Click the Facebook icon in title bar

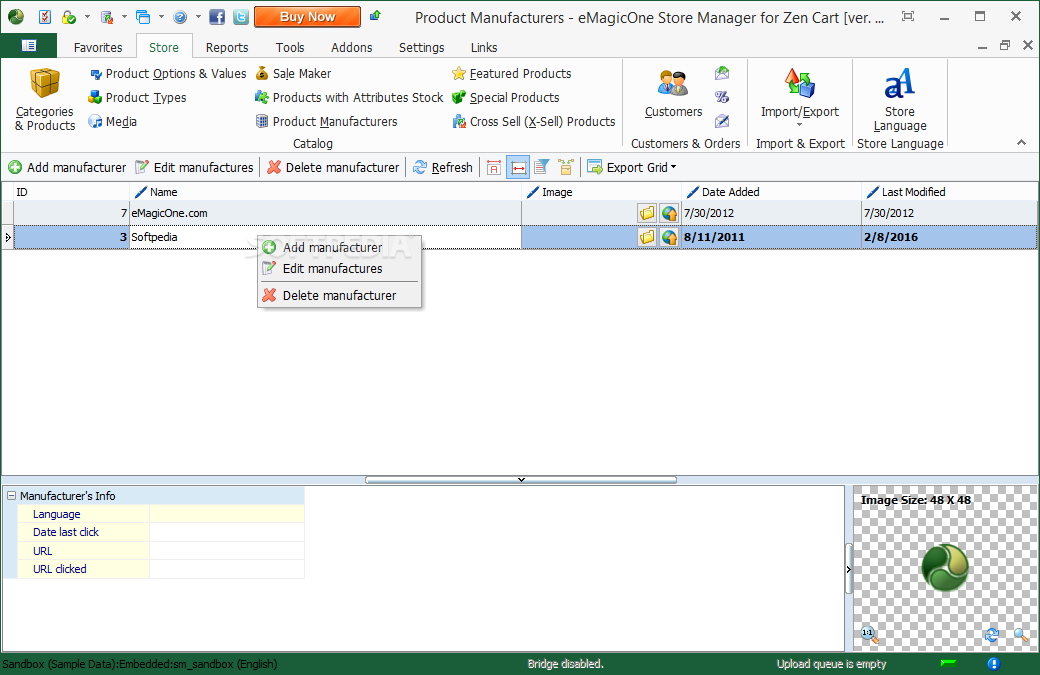217,17
